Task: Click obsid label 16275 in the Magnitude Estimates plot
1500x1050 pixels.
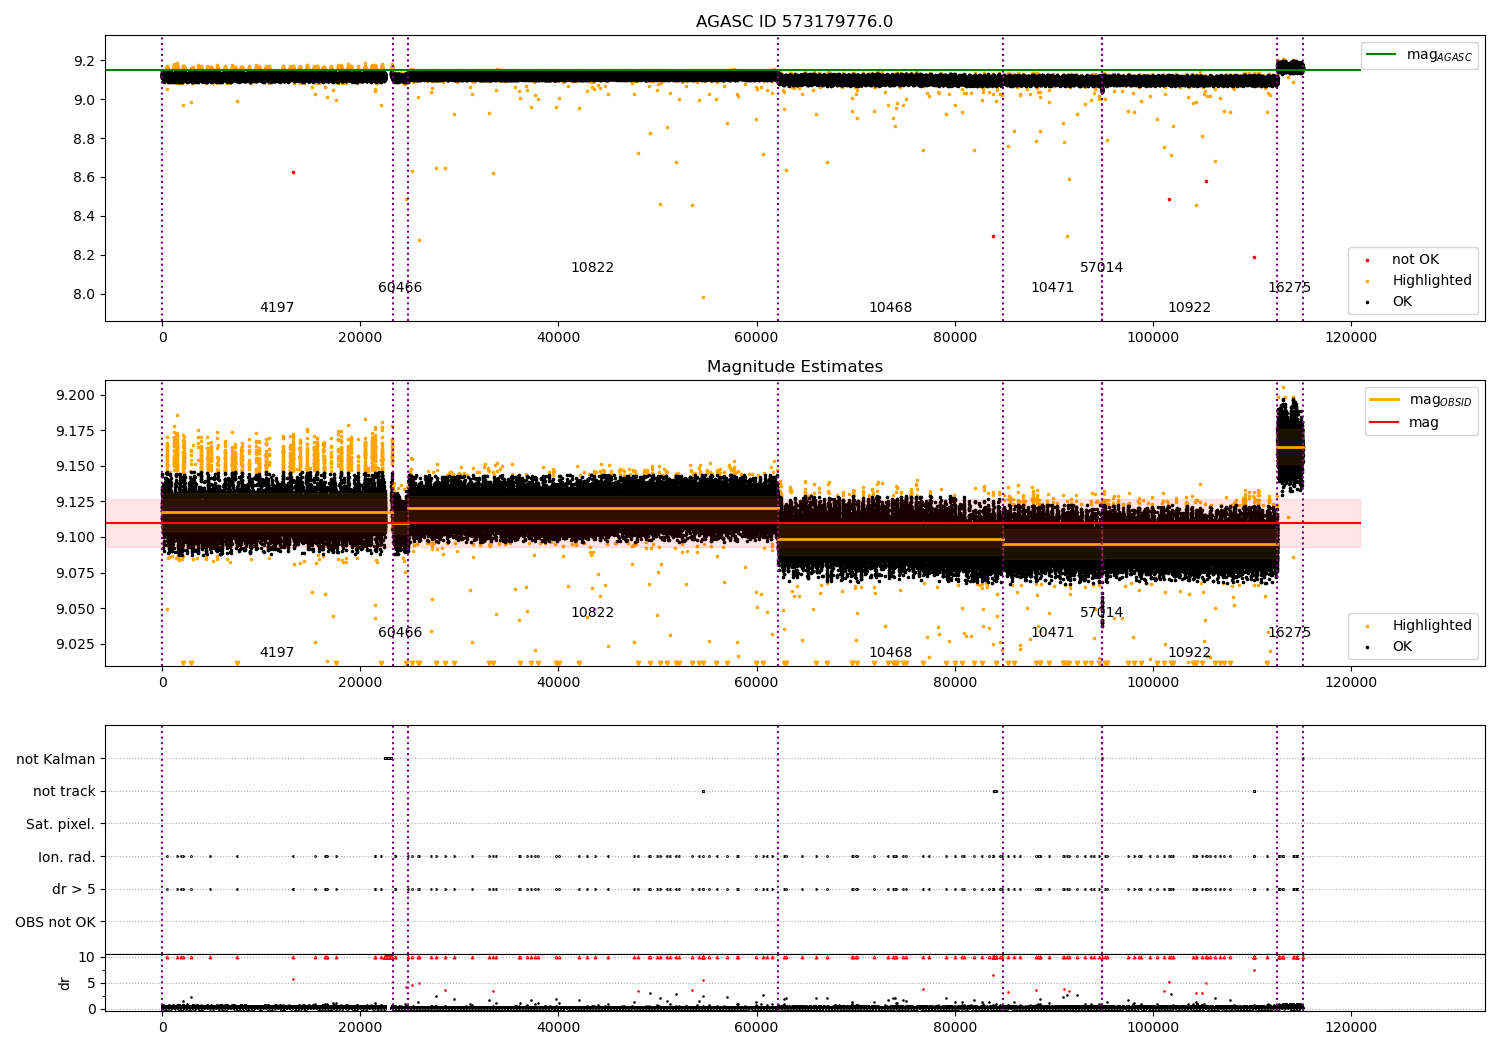Action: point(1289,633)
